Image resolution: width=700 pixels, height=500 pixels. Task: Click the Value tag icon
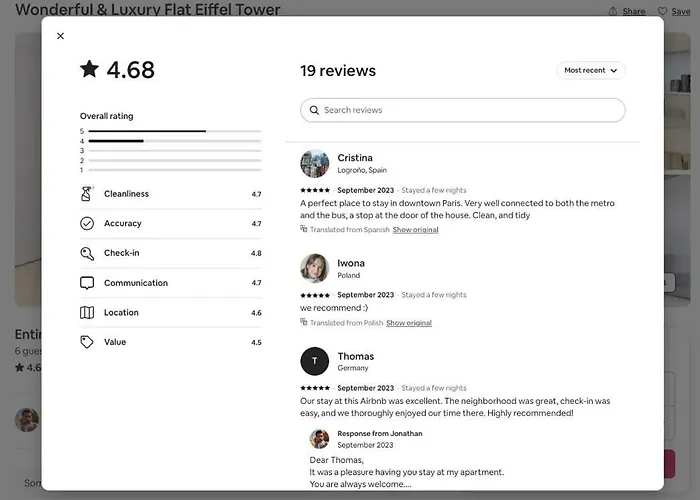click(86, 342)
